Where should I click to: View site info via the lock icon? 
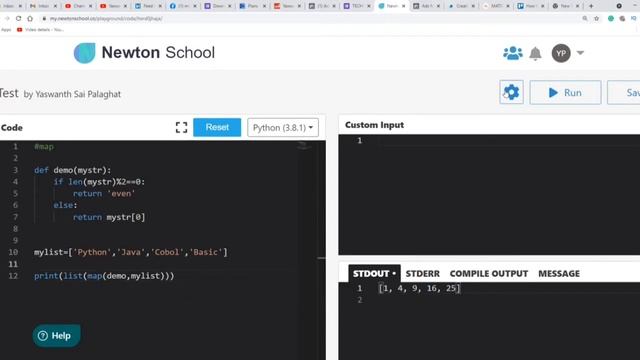click(44, 19)
